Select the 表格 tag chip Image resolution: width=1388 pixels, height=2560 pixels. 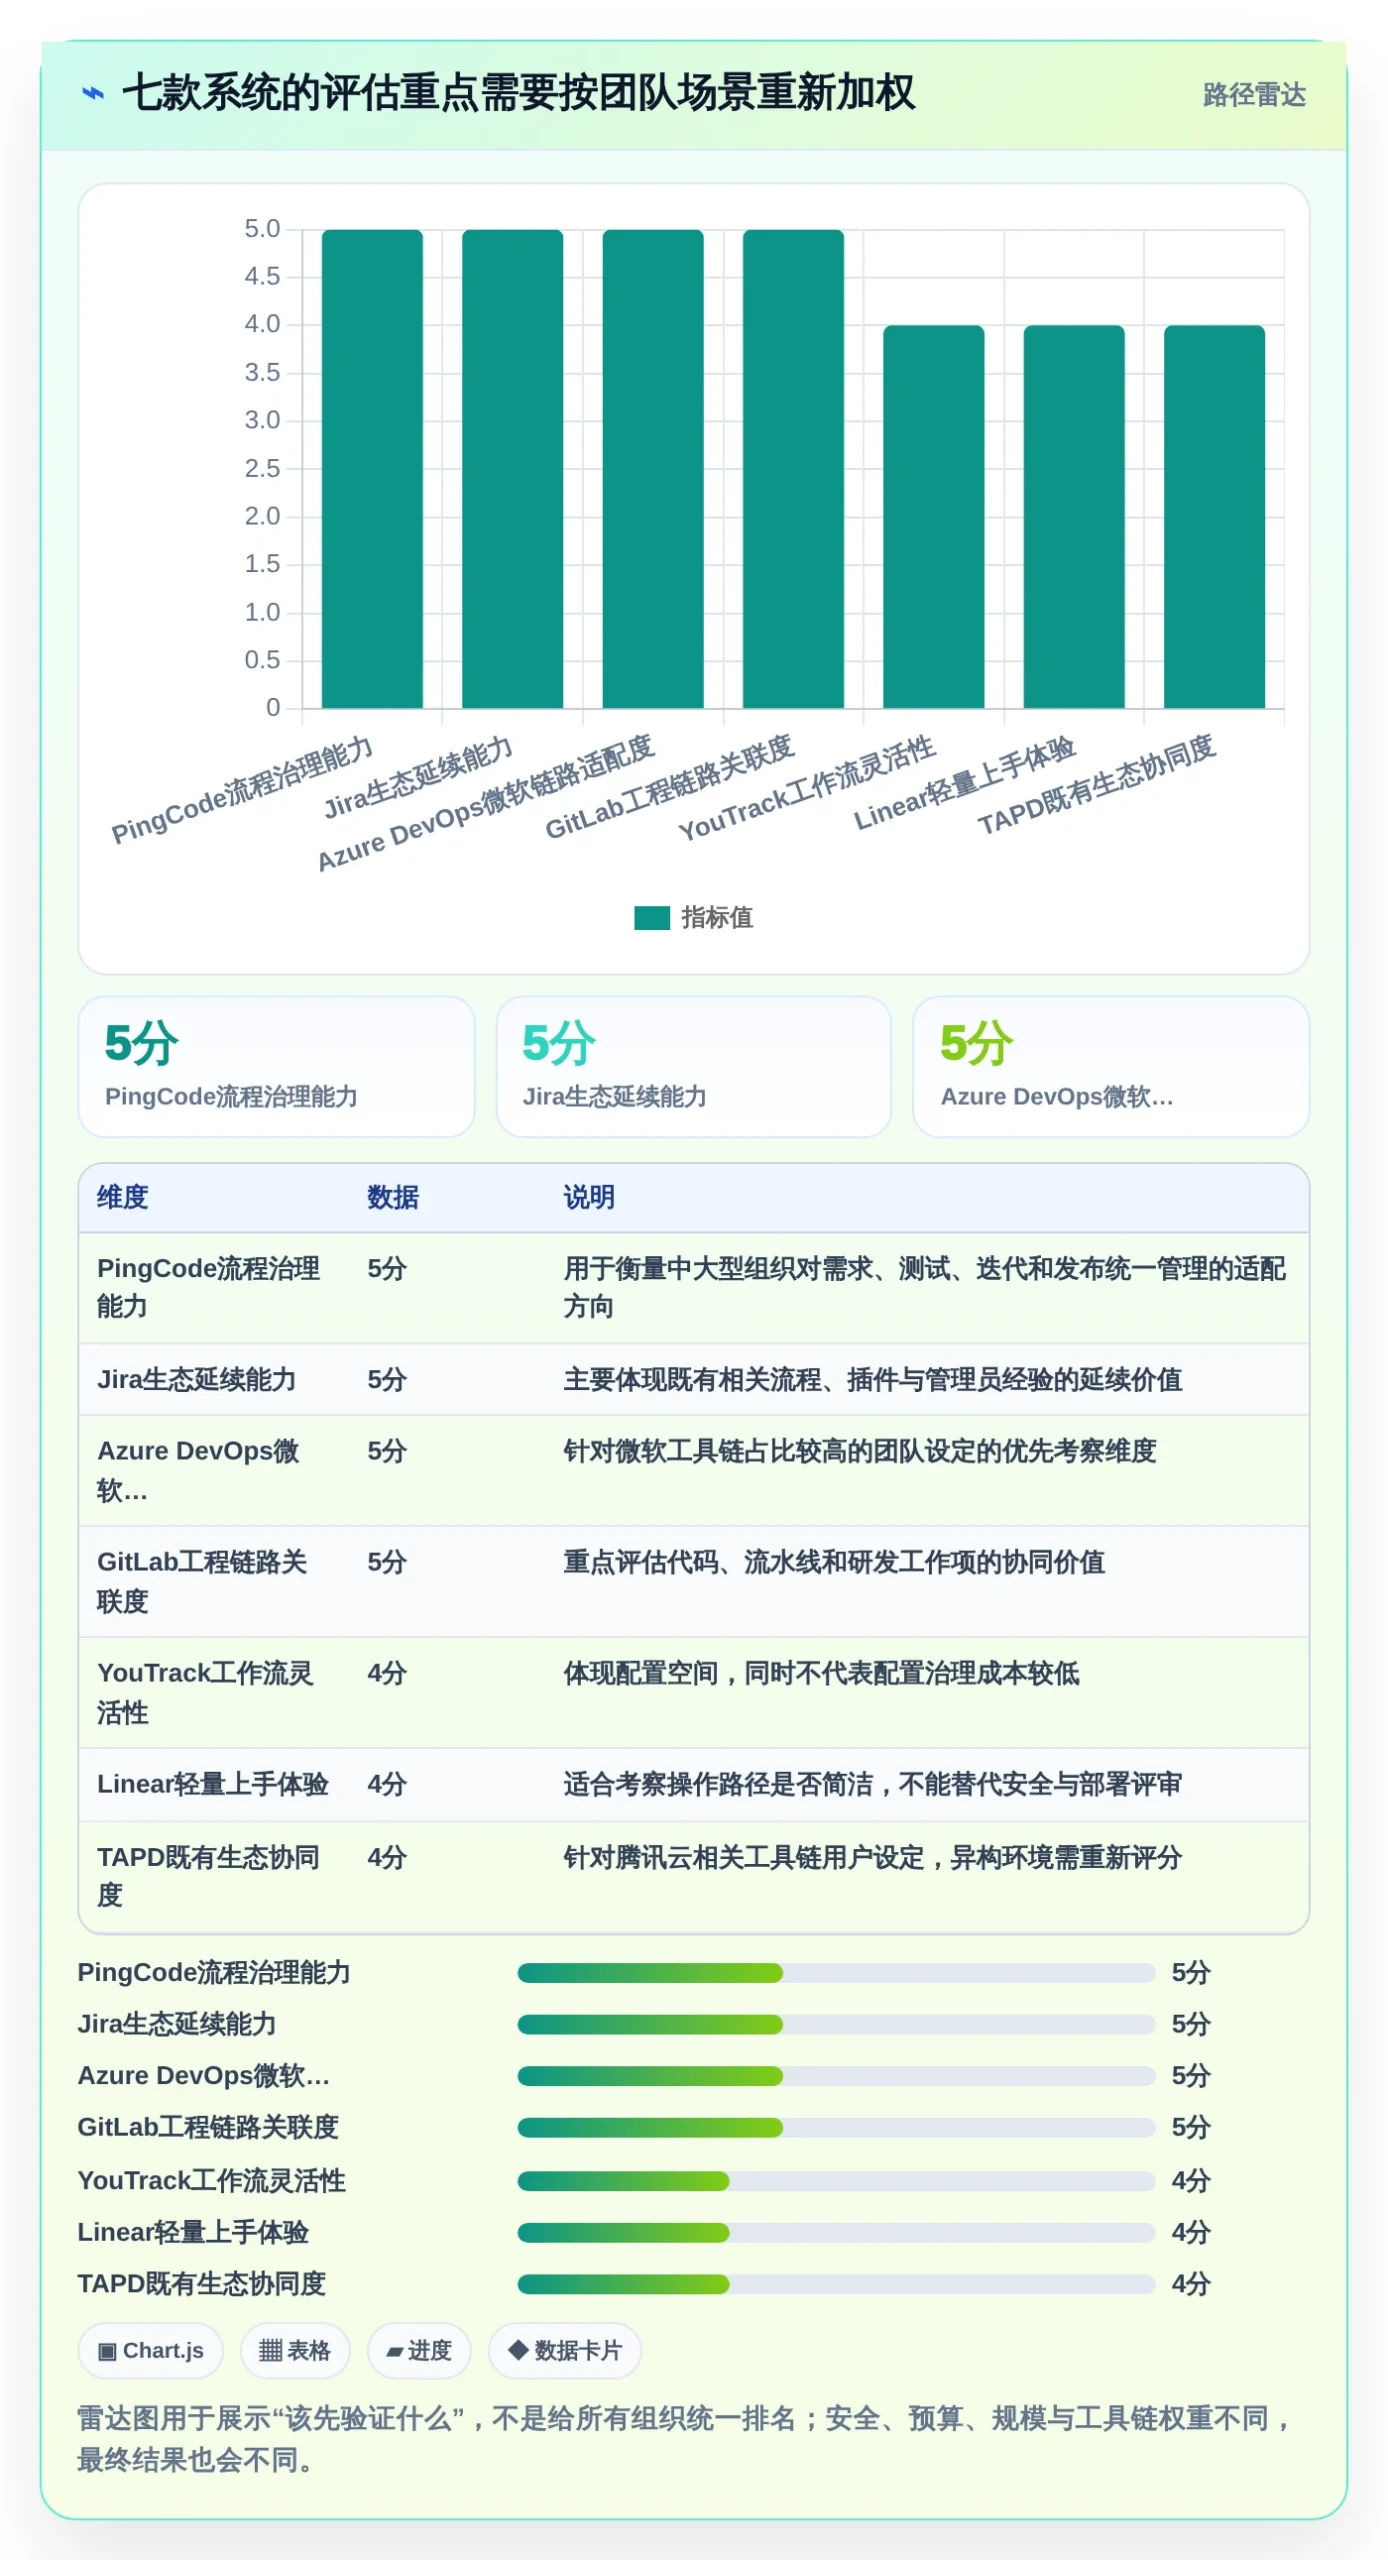tap(295, 2351)
